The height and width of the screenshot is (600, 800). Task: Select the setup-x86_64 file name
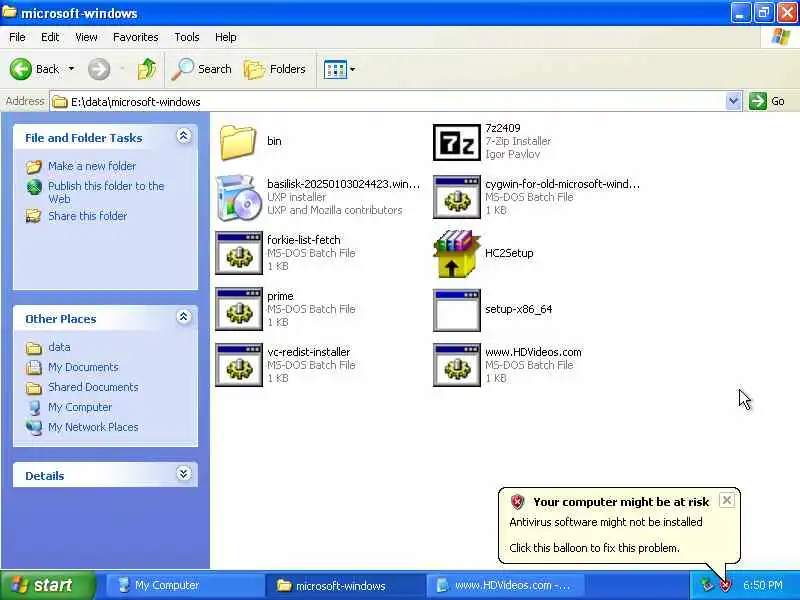(518, 309)
